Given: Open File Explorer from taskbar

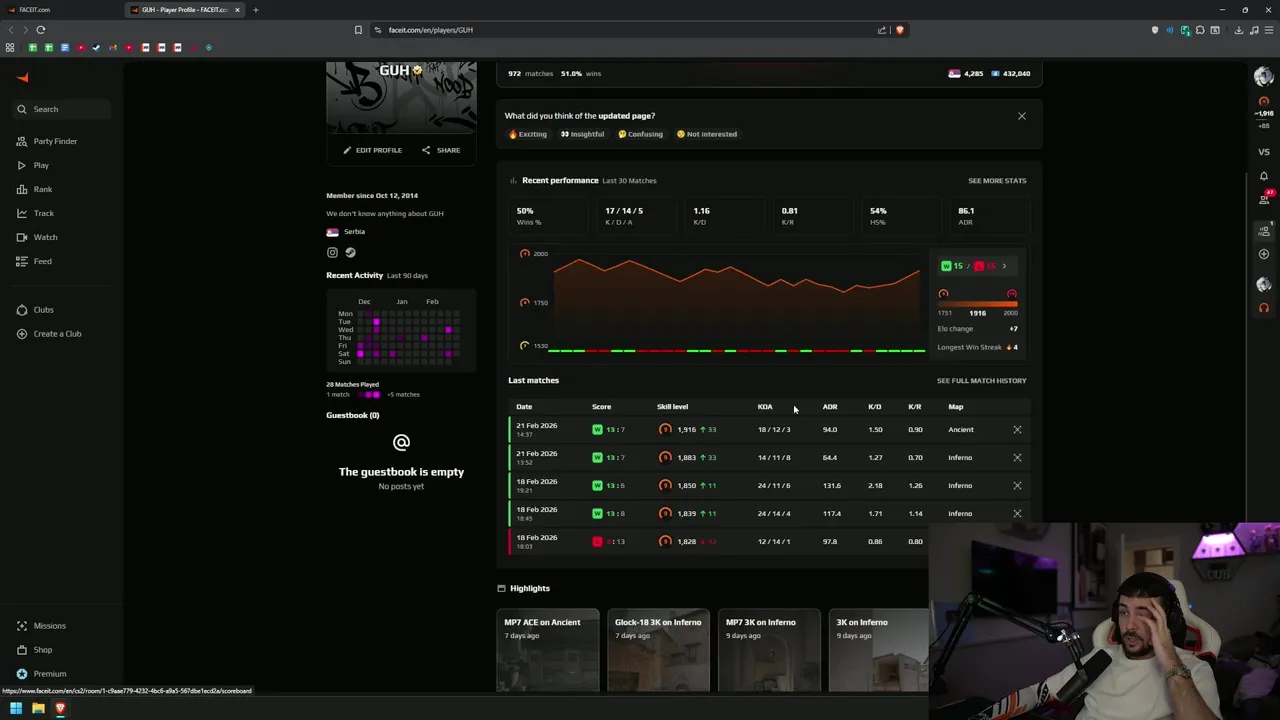Looking at the screenshot, I should coord(38,708).
